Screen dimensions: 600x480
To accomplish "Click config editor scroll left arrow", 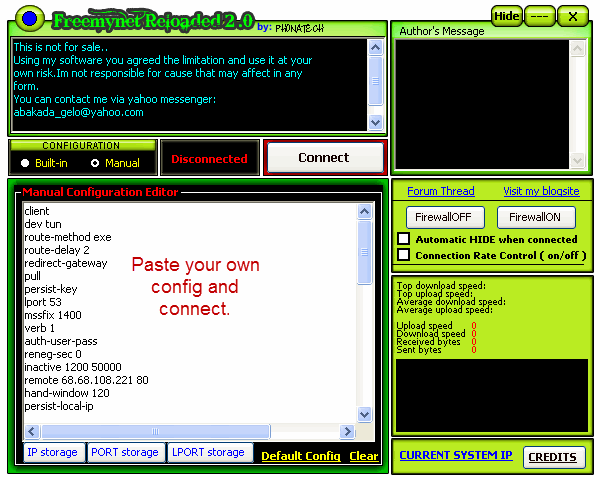I will (32, 431).
